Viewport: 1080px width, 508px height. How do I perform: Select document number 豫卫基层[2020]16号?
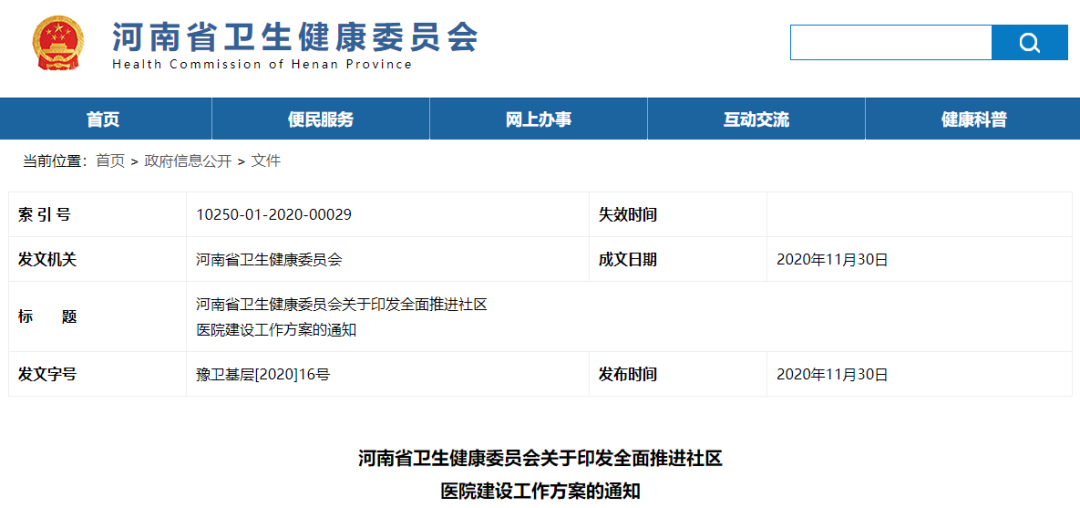pos(263,374)
